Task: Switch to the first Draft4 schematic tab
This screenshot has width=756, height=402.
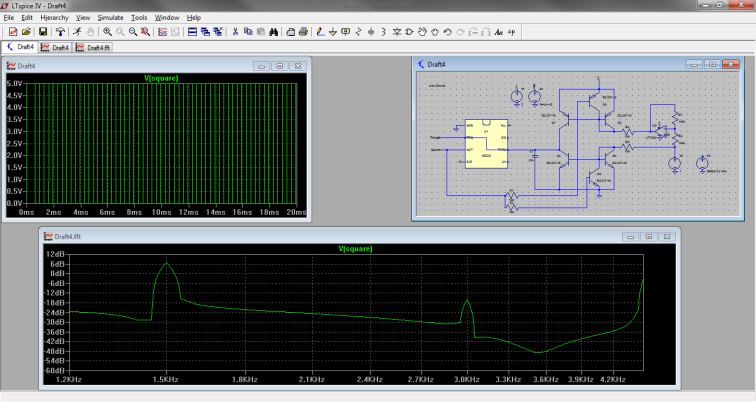Action: (21, 47)
